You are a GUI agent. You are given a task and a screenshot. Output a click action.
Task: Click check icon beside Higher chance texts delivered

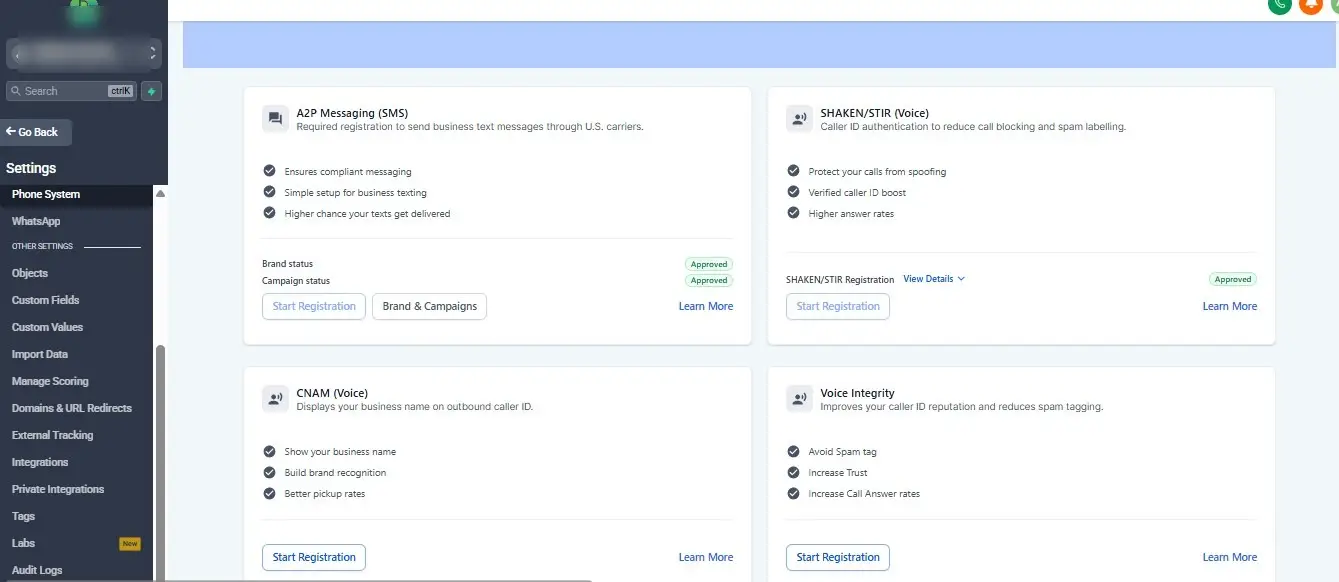269,213
